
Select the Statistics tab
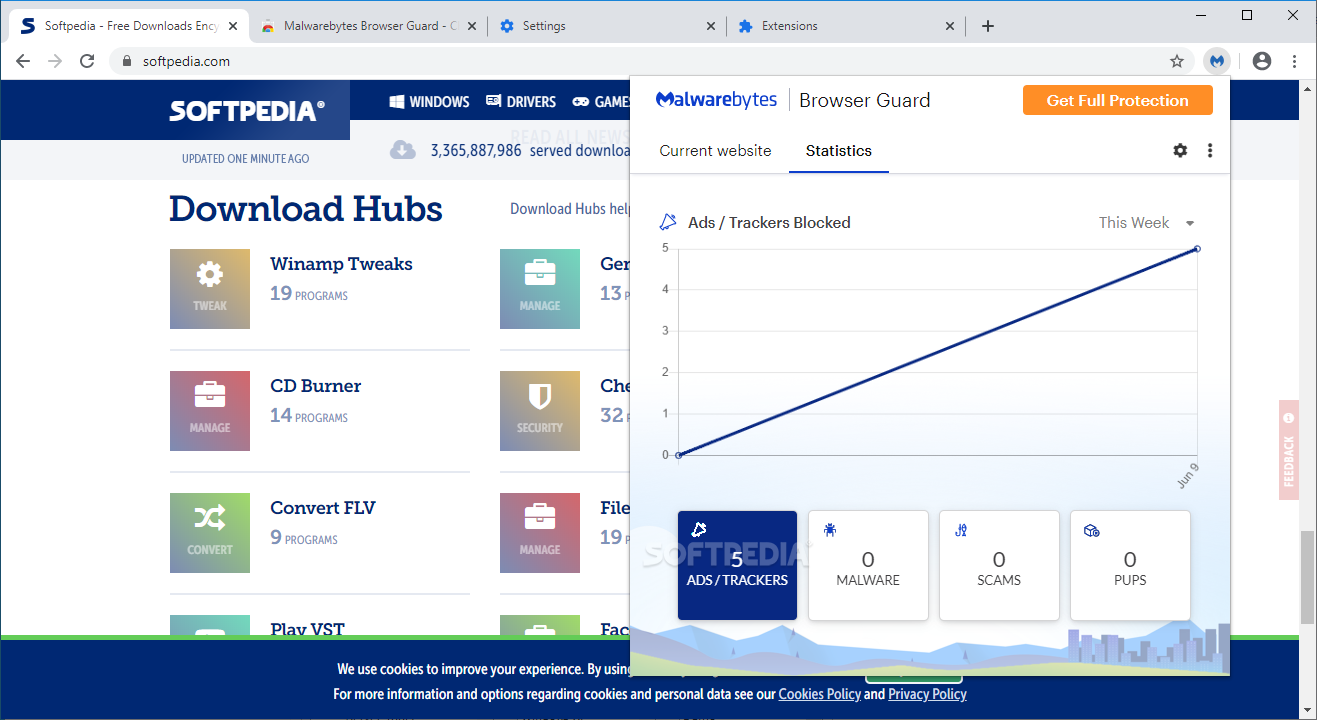coord(839,151)
